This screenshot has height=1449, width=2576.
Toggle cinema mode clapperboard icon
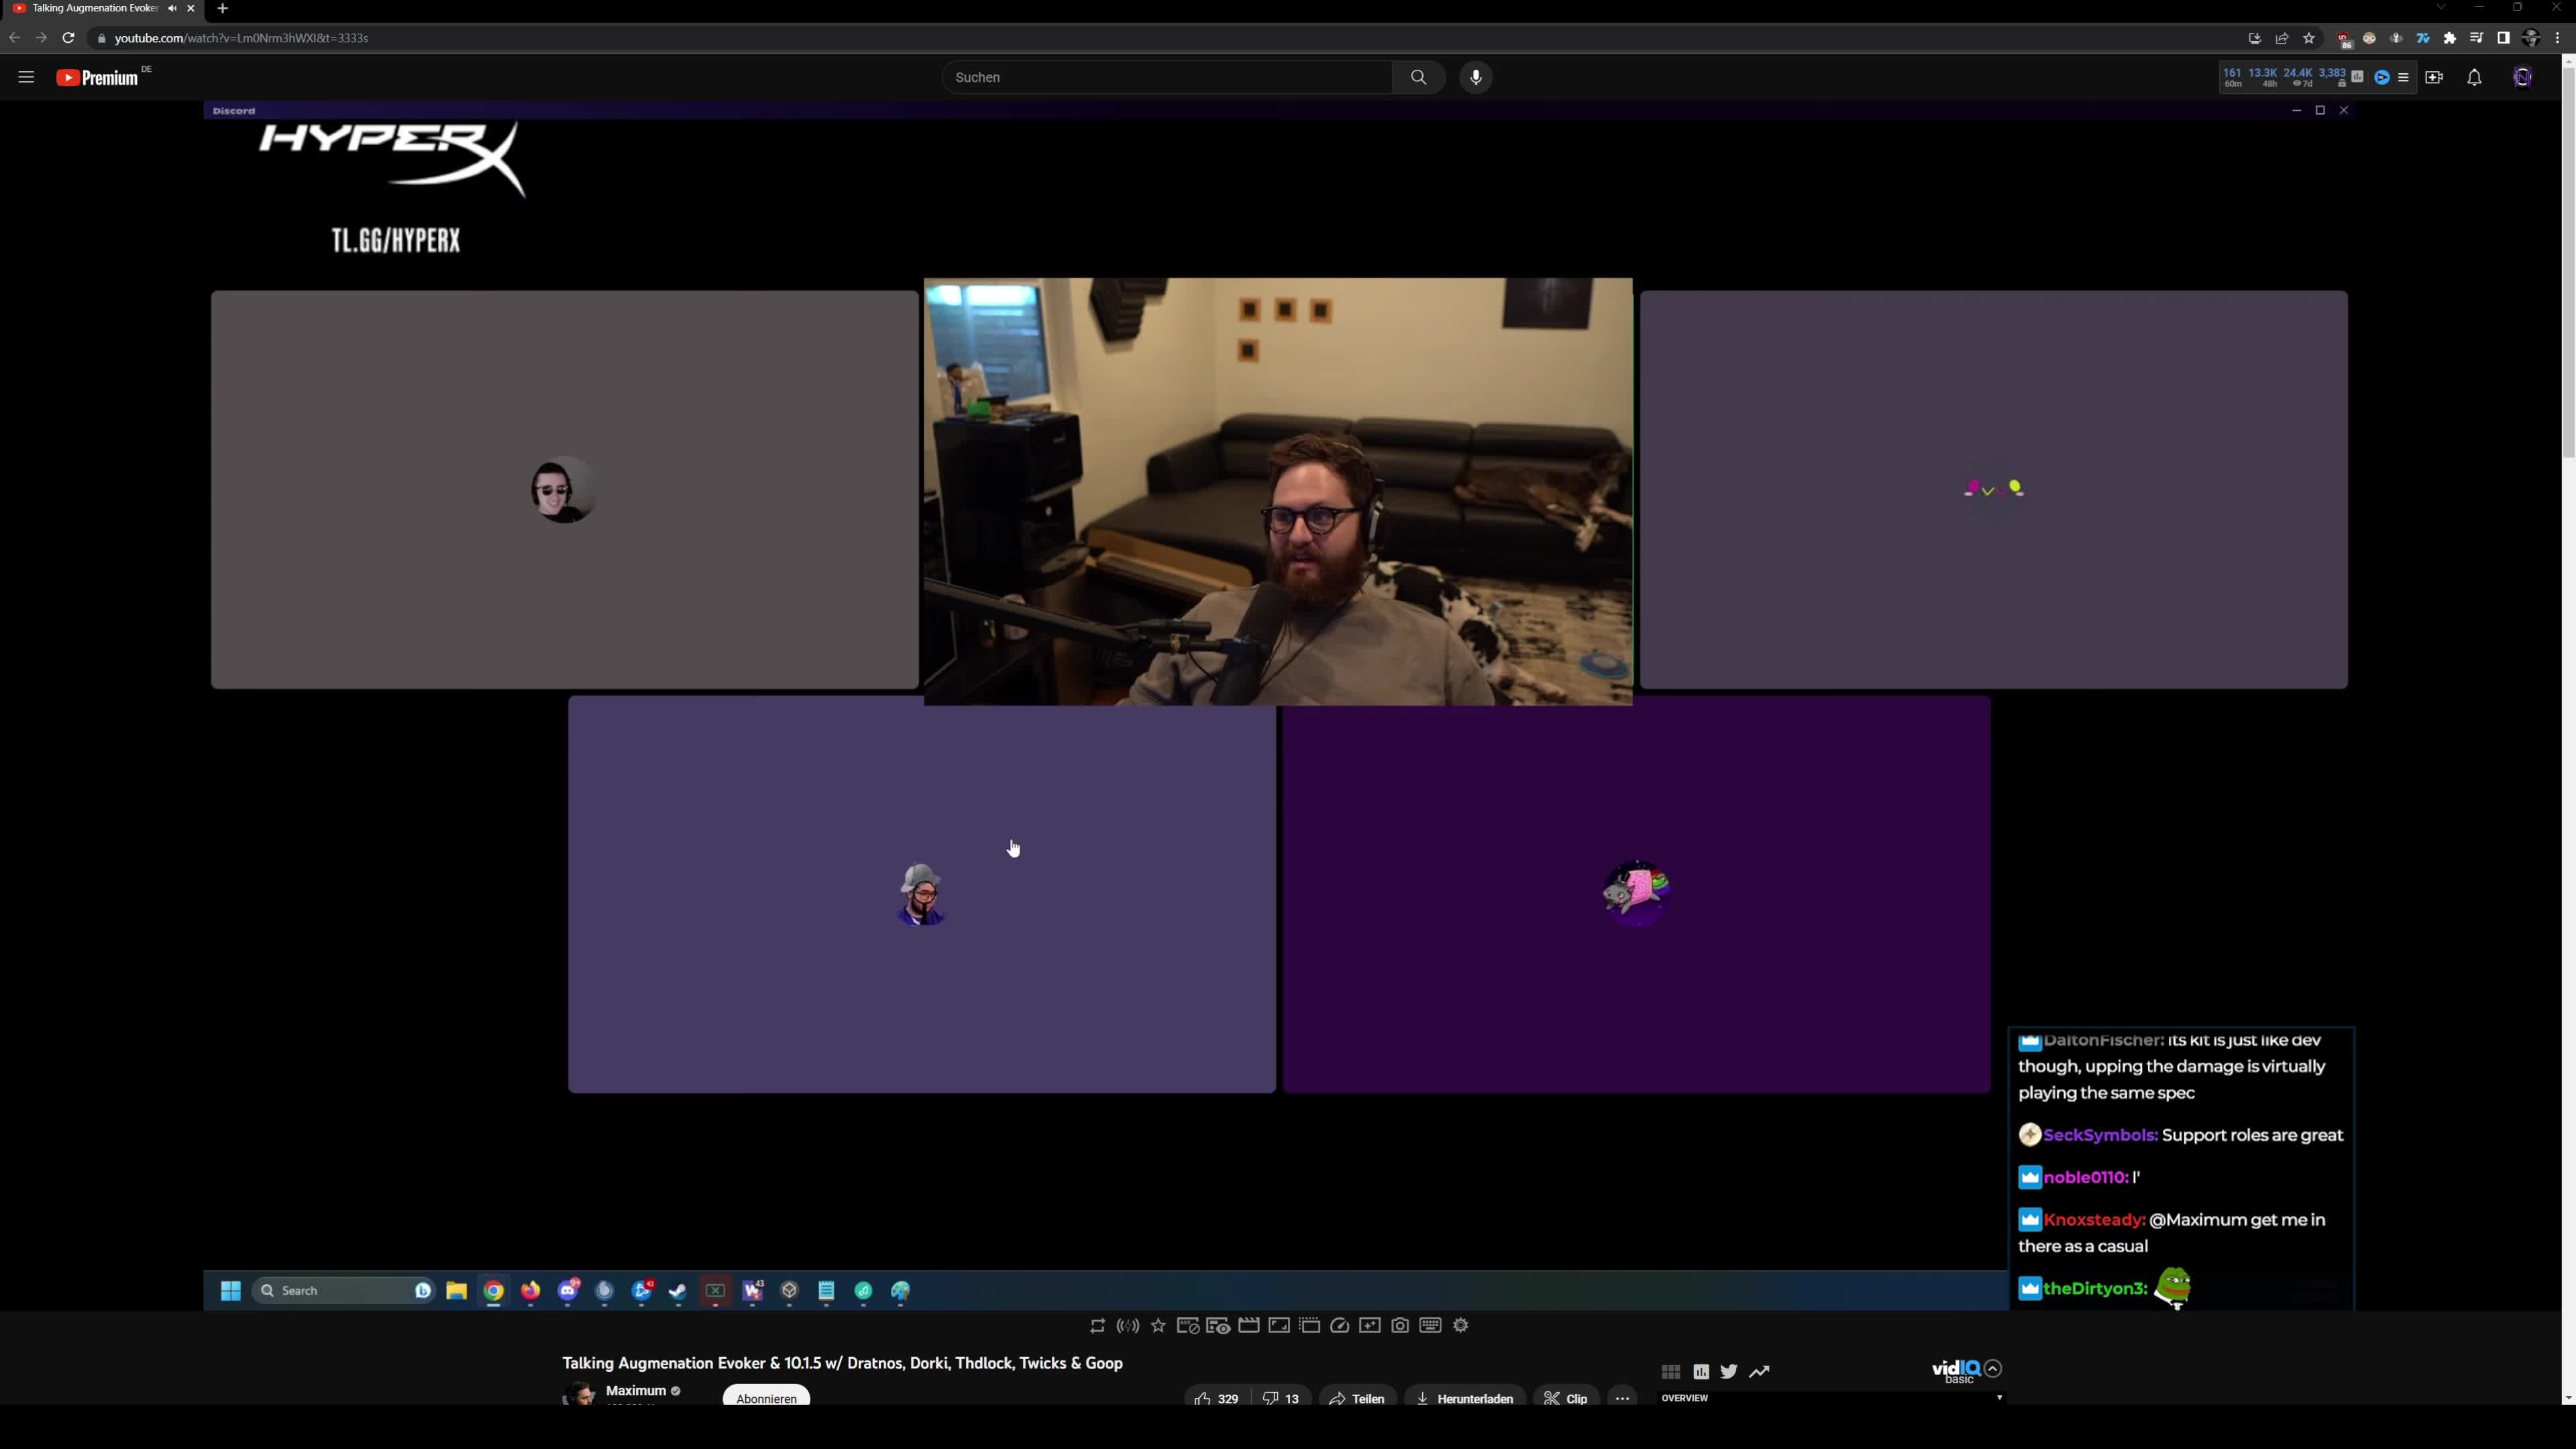pyautogui.click(x=1249, y=1325)
